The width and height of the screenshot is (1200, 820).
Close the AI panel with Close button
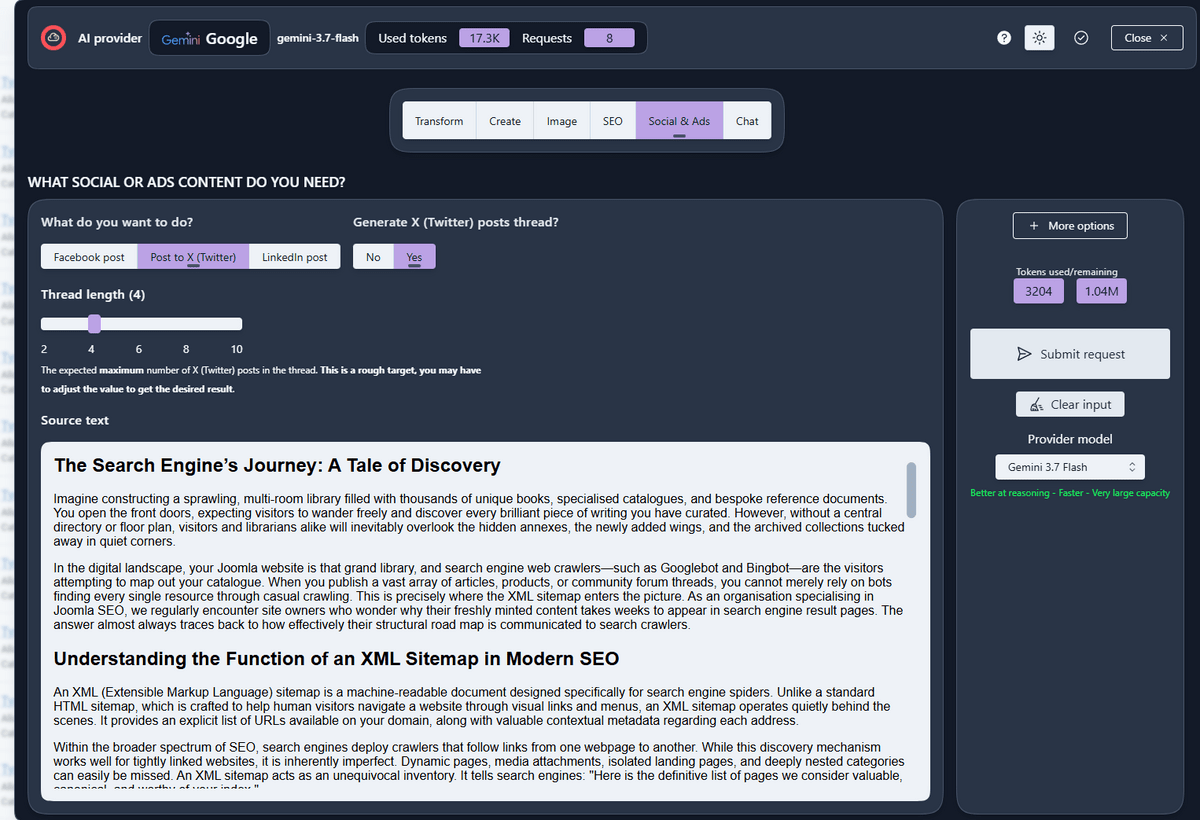click(1146, 38)
